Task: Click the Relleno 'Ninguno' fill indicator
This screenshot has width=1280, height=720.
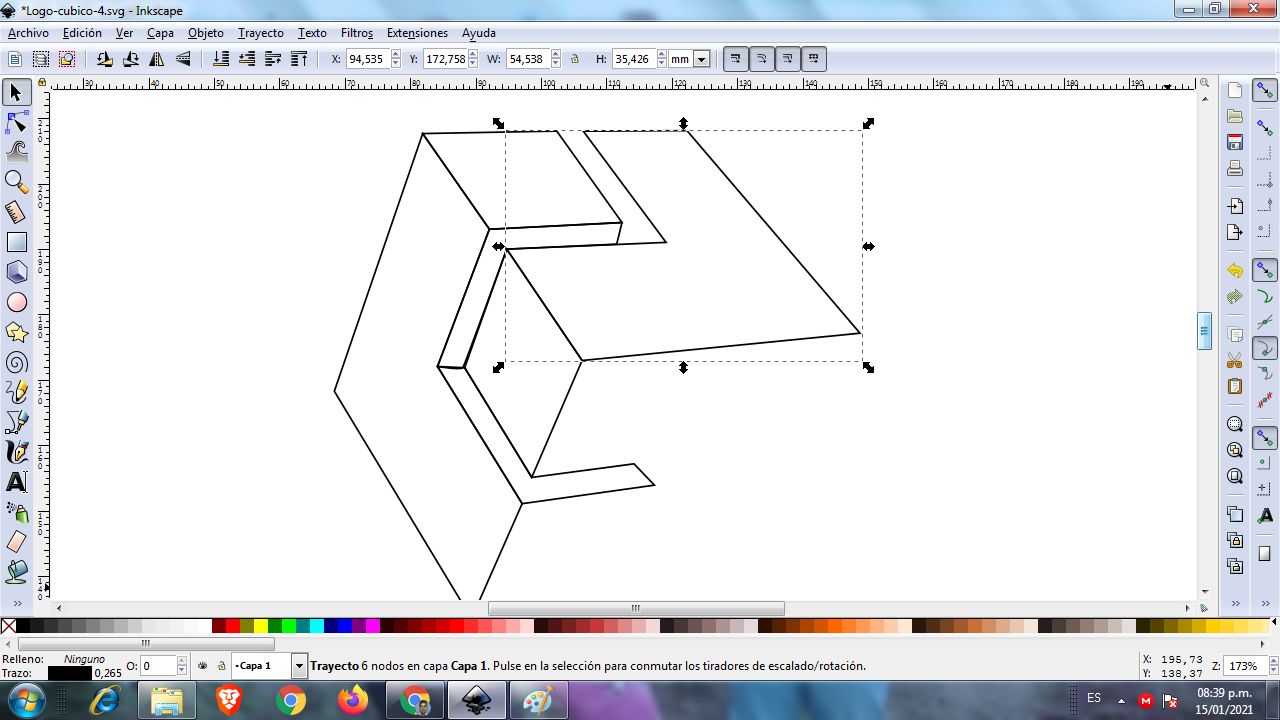Action: (x=84, y=659)
